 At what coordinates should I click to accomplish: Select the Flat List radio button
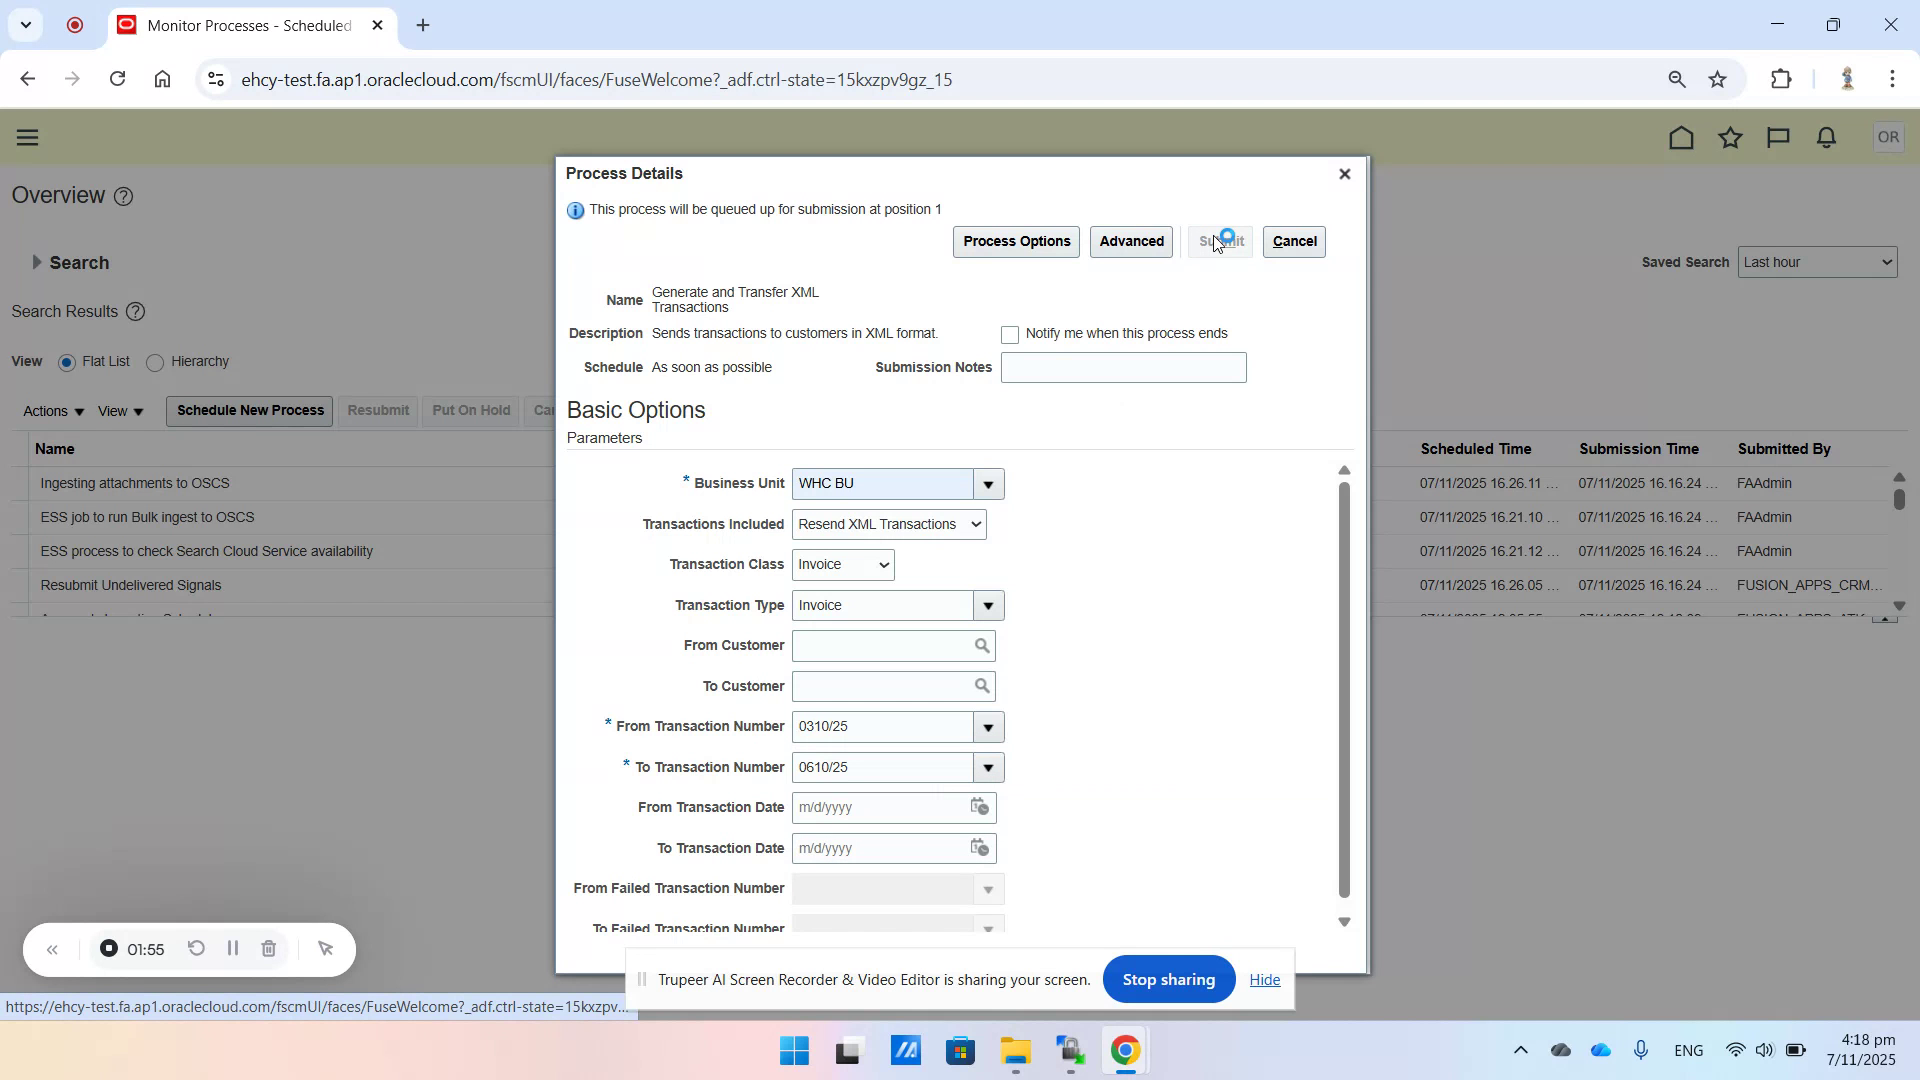tap(67, 362)
